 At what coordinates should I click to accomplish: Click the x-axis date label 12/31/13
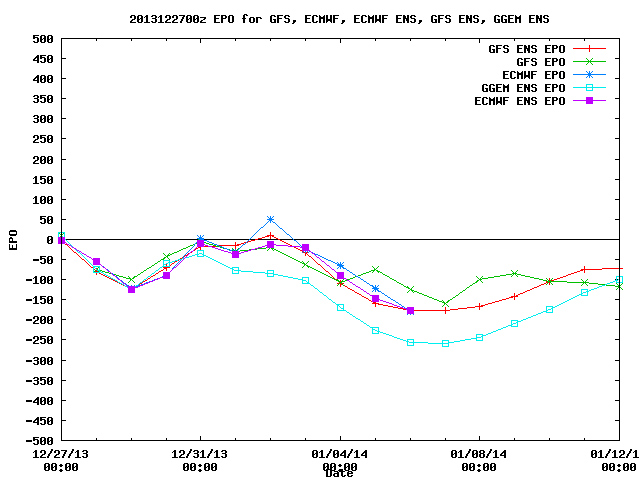click(199, 454)
